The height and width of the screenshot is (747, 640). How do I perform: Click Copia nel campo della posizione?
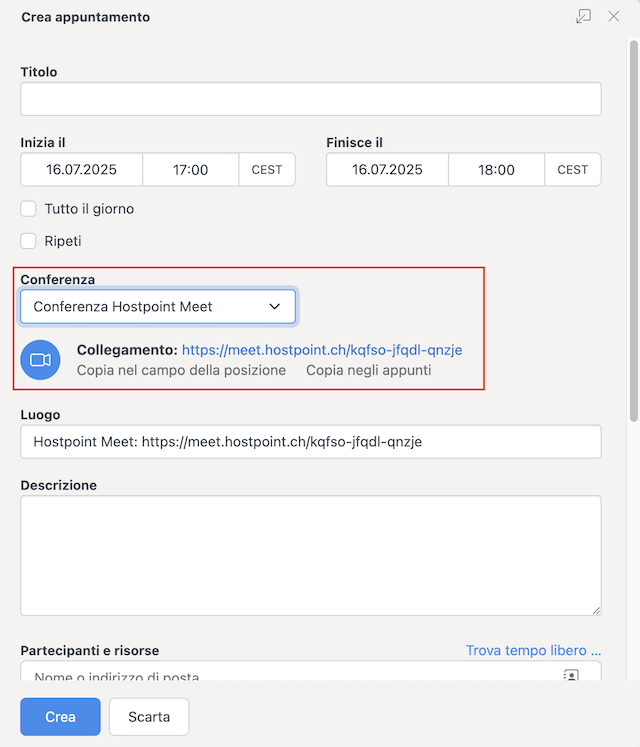tap(181, 370)
